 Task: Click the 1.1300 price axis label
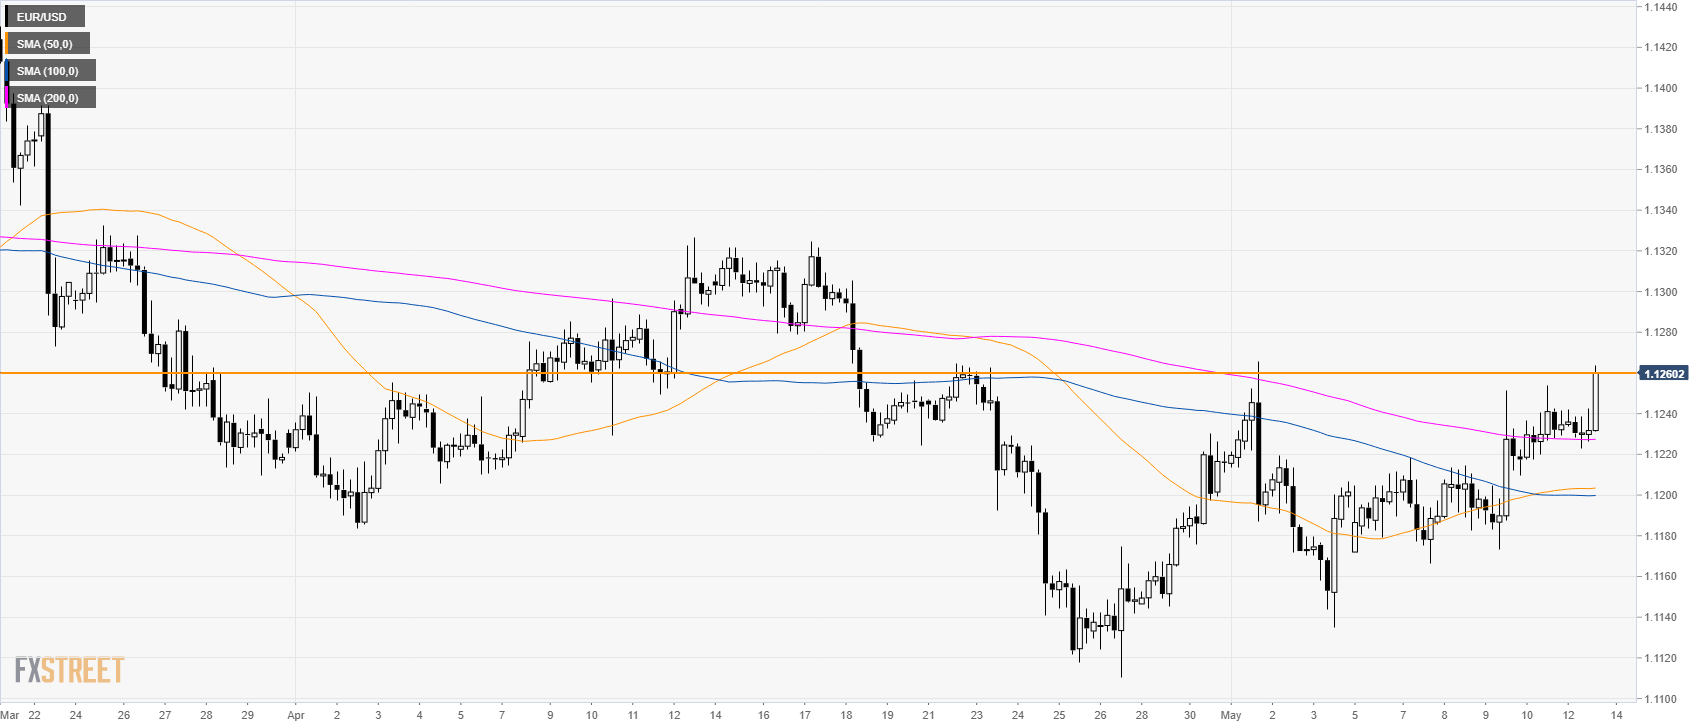tap(1661, 292)
